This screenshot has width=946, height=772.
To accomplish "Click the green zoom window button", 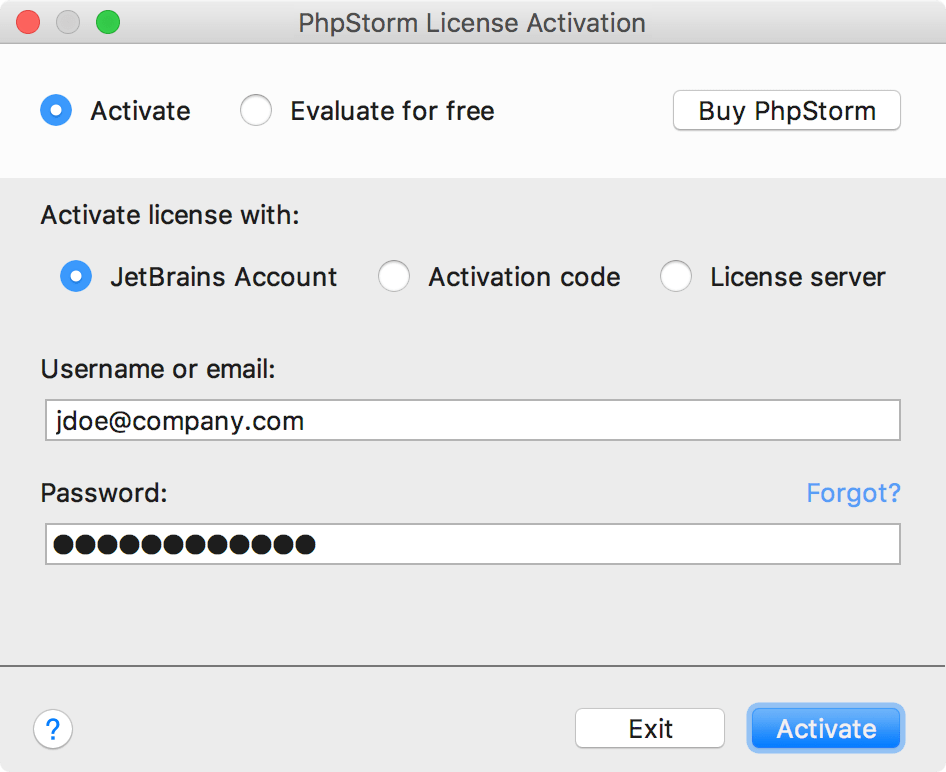I will pos(107,22).
